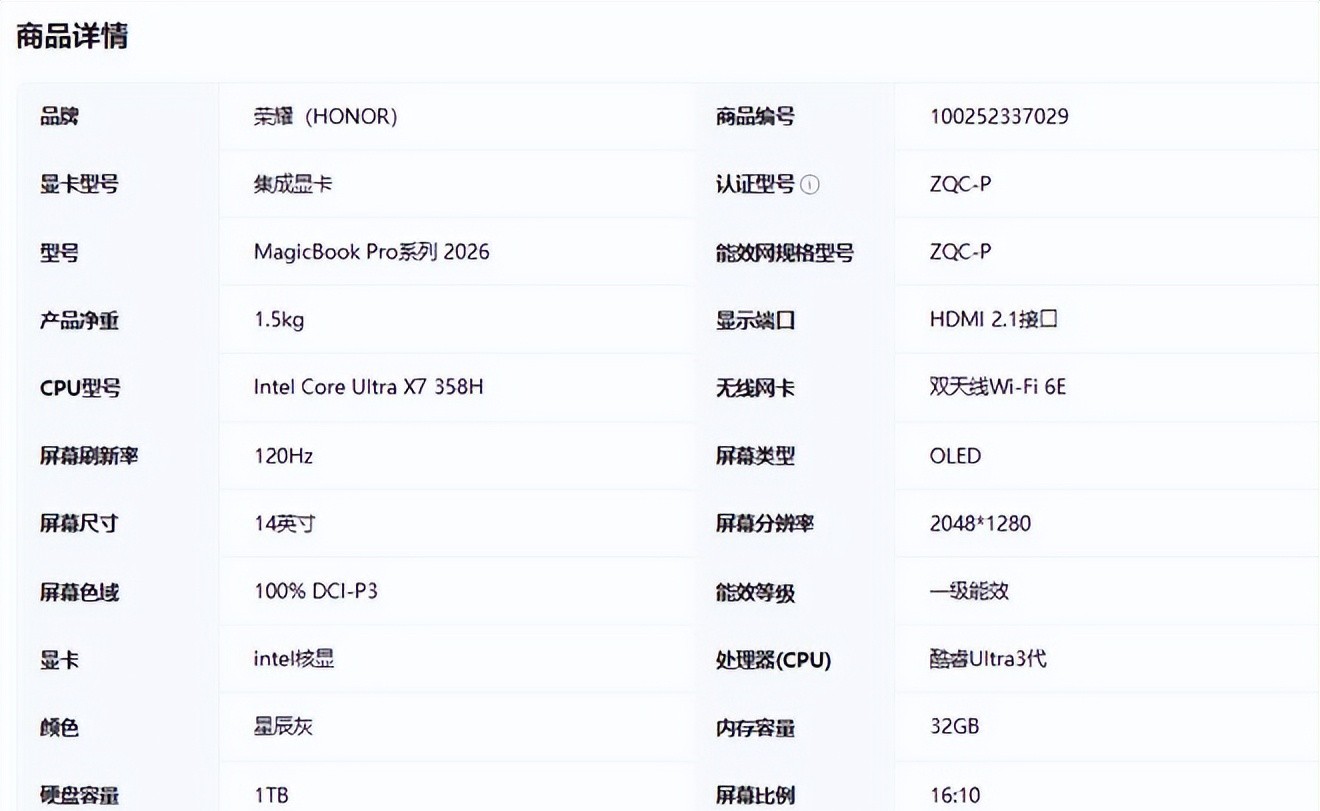Select the value '一级能效'
Viewport: 1320px width, 811px height.
[969, 590]
